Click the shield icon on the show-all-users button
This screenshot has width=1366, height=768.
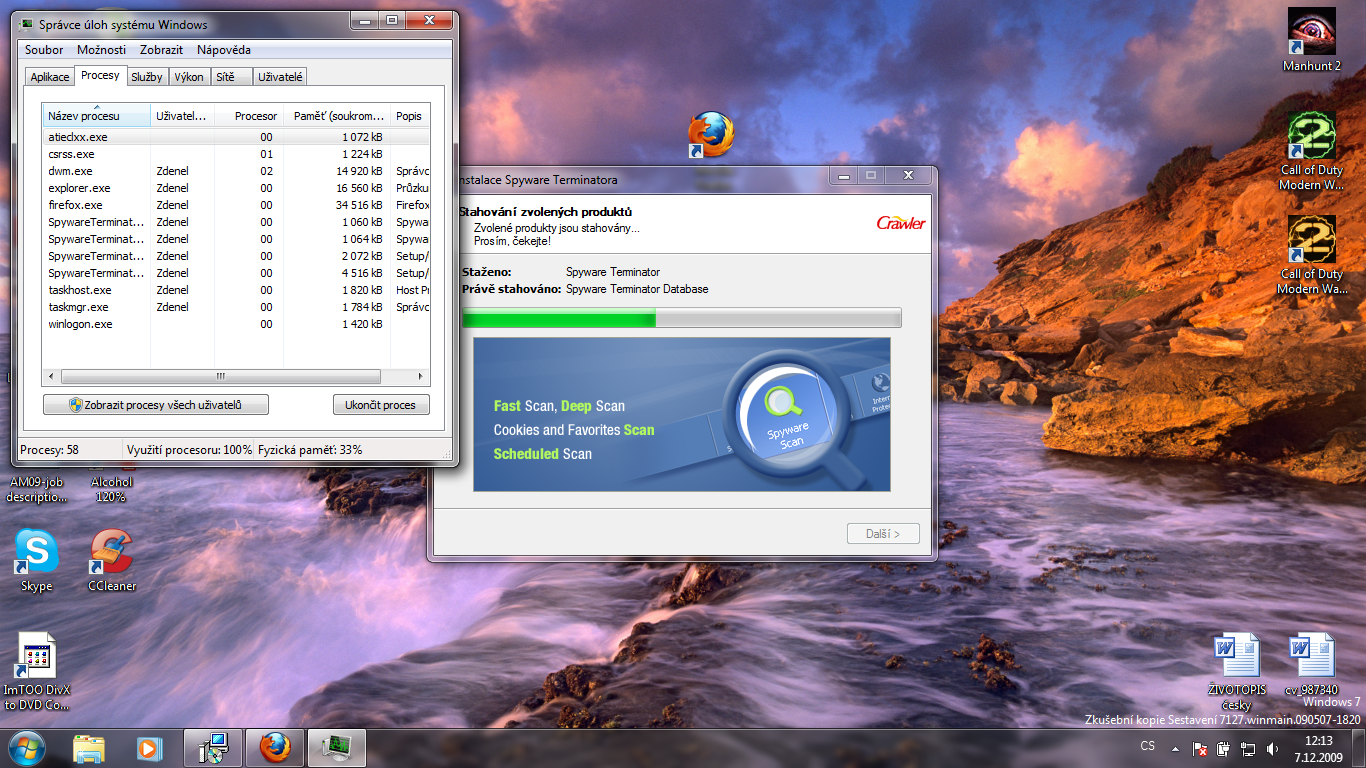pyautogui.click(x=75, y=405)
